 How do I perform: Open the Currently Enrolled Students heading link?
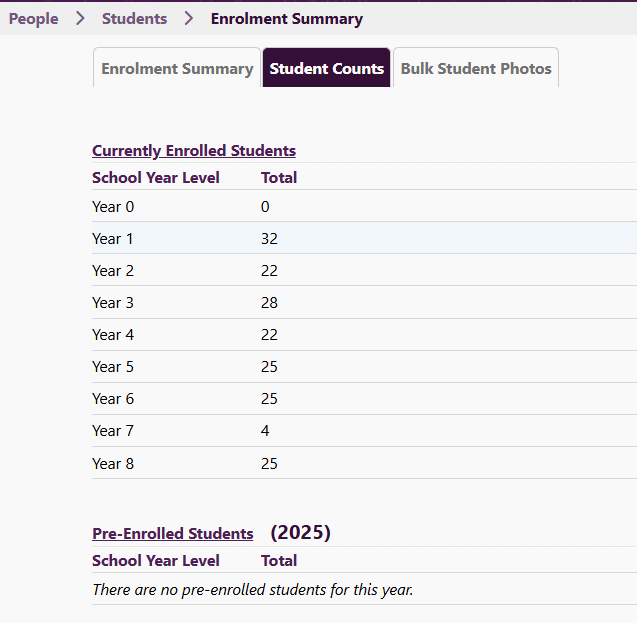click(x=194, y=151)
